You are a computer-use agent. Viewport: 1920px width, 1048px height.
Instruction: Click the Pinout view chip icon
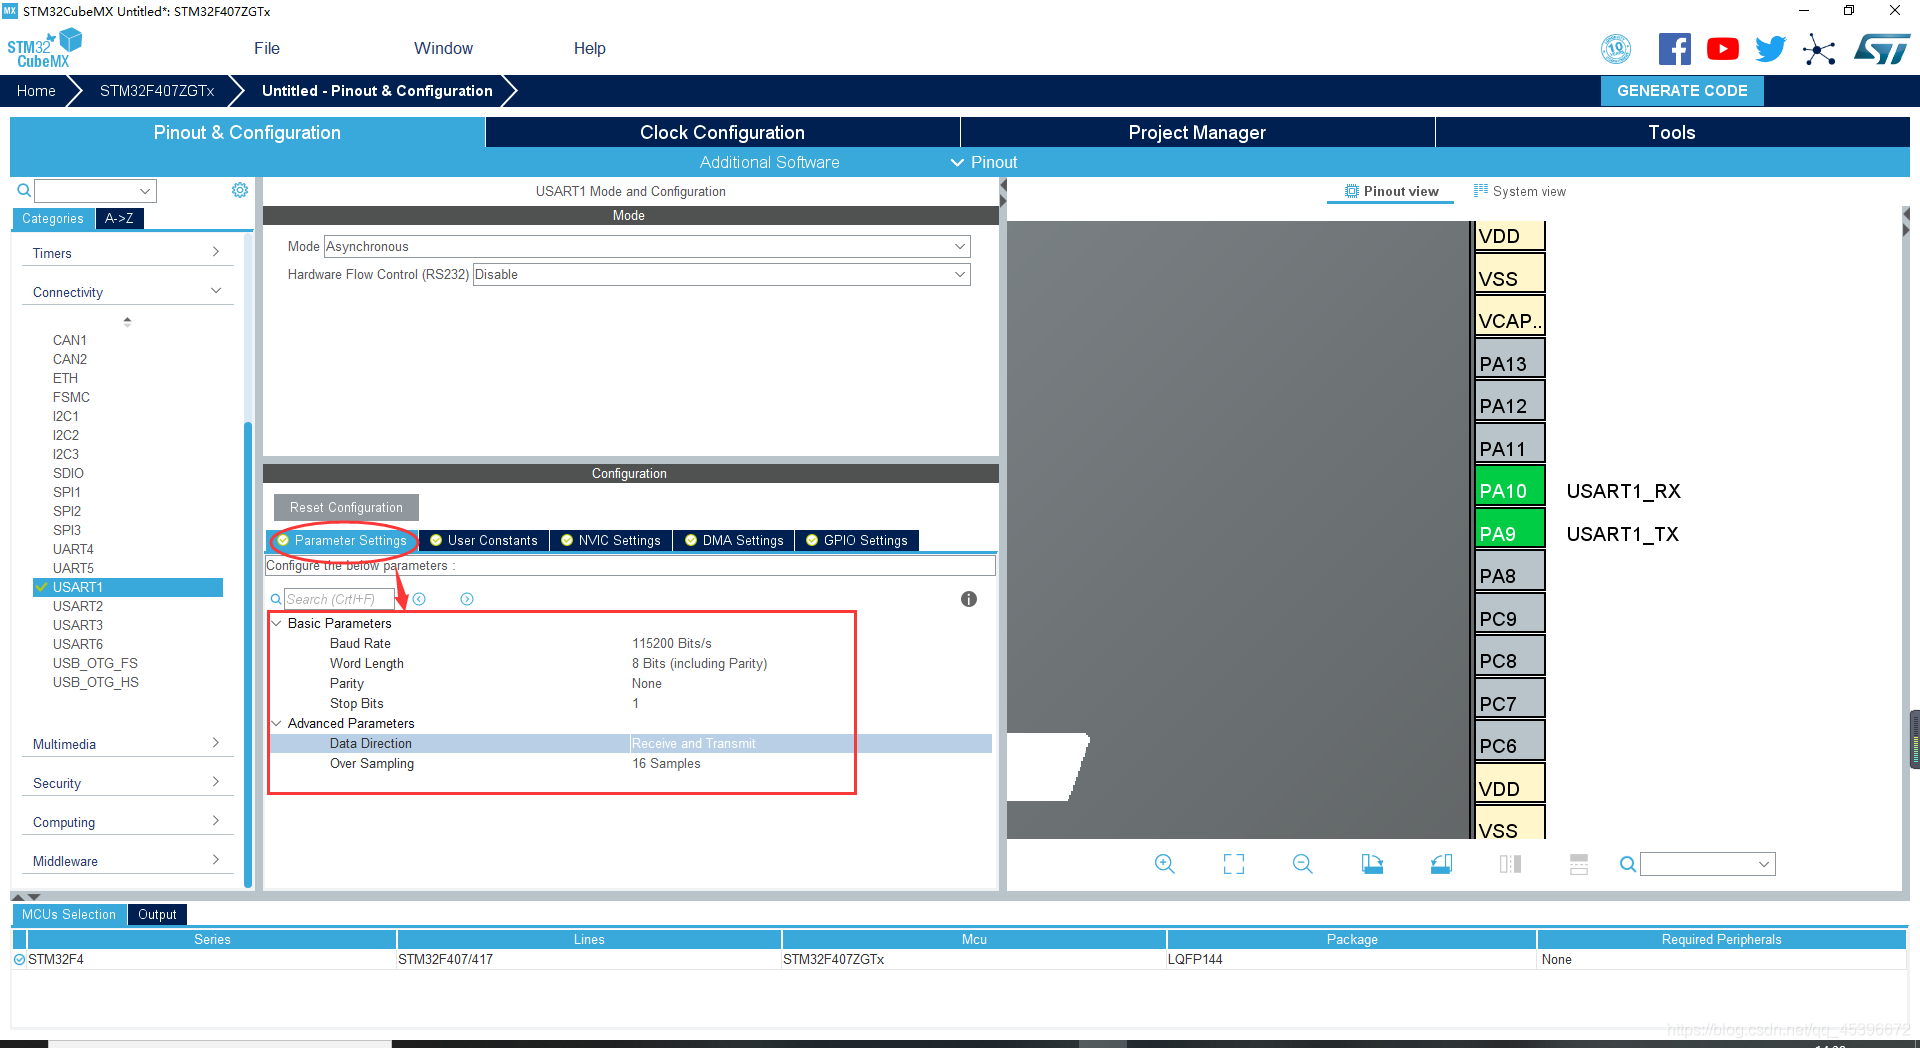click(1352, 191)
